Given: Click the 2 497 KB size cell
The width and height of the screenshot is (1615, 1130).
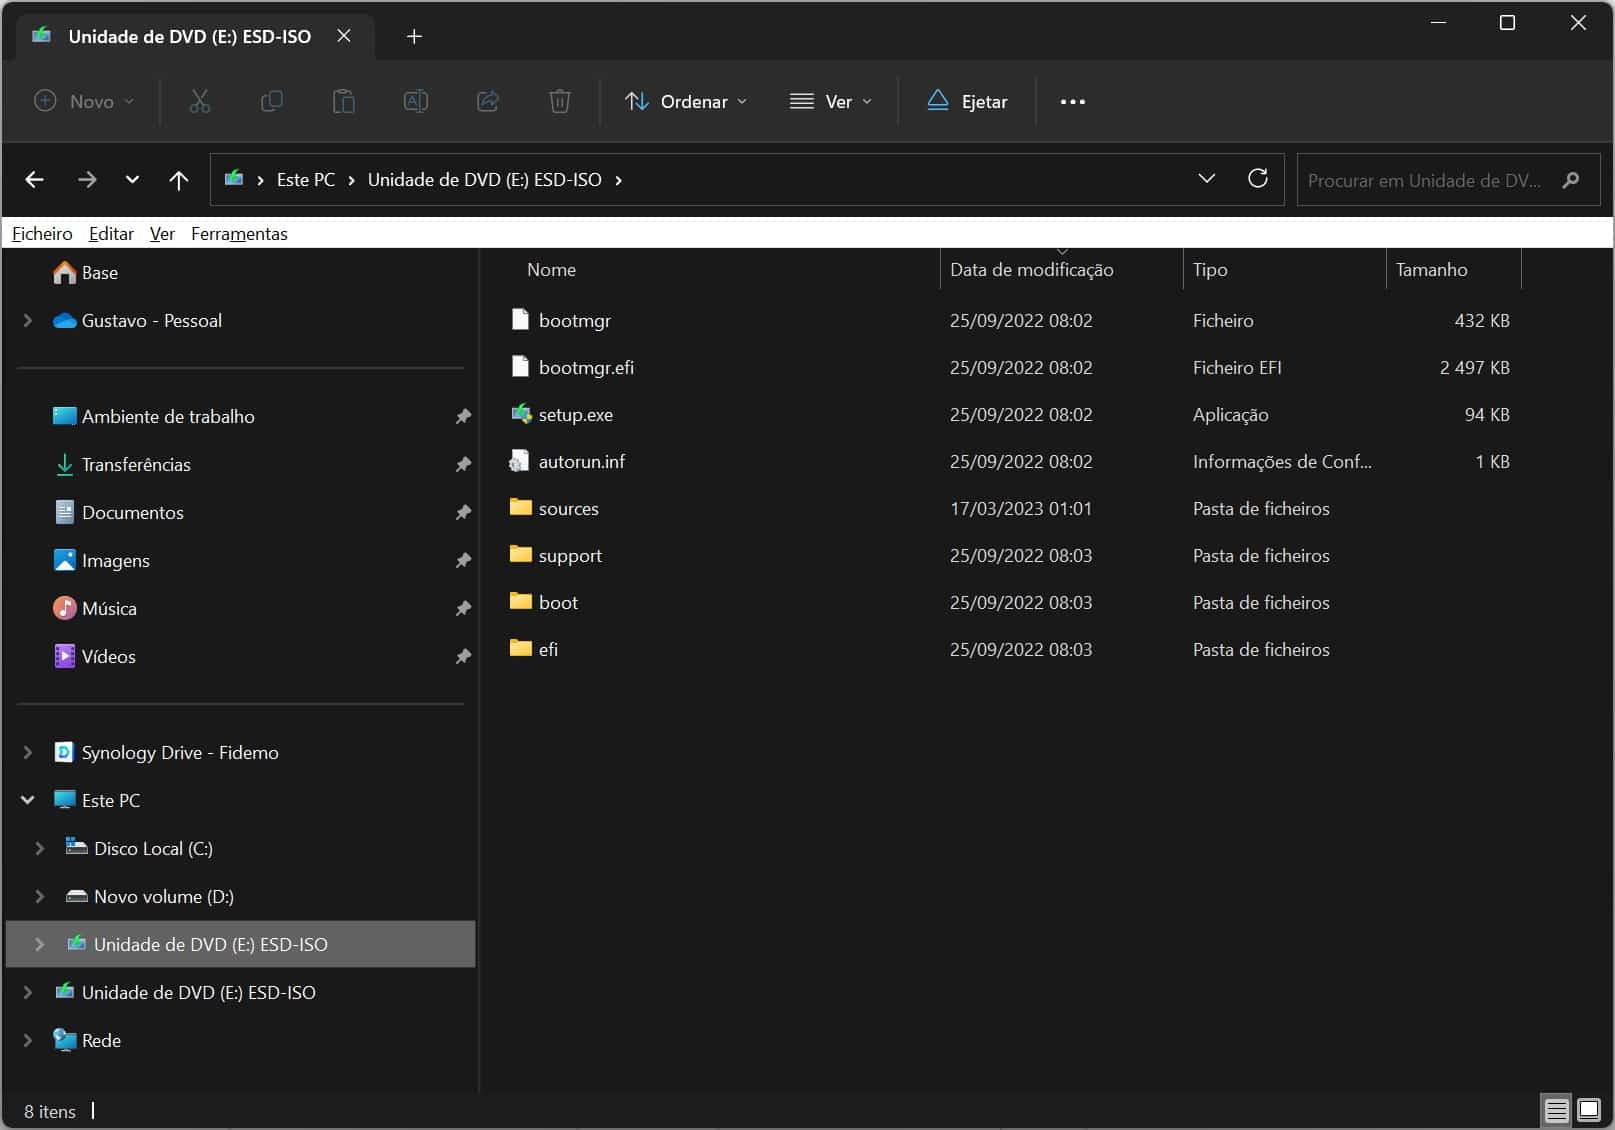Looking at the screenshot, I should (1474, 367).
